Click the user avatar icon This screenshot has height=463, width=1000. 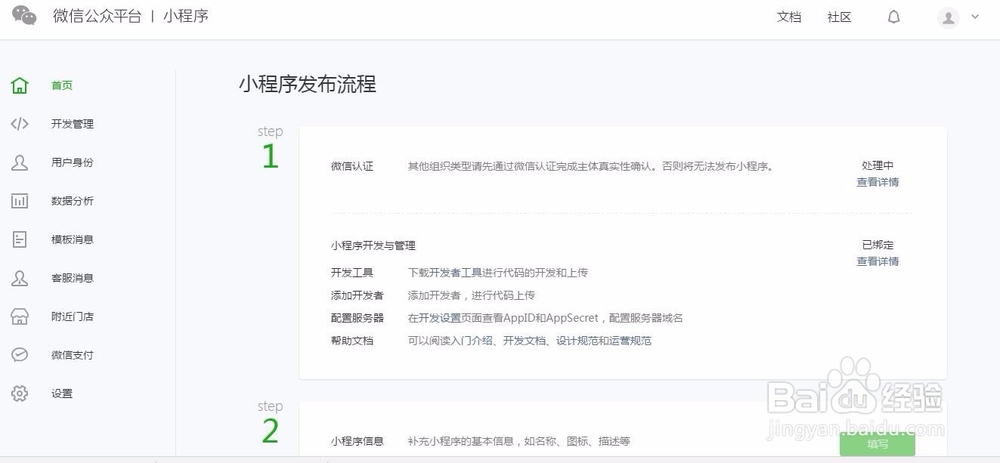(x=948, y=17)
